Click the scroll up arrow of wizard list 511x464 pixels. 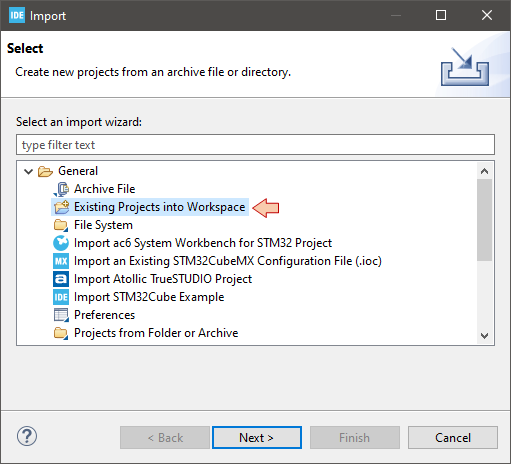click(484, 171)
